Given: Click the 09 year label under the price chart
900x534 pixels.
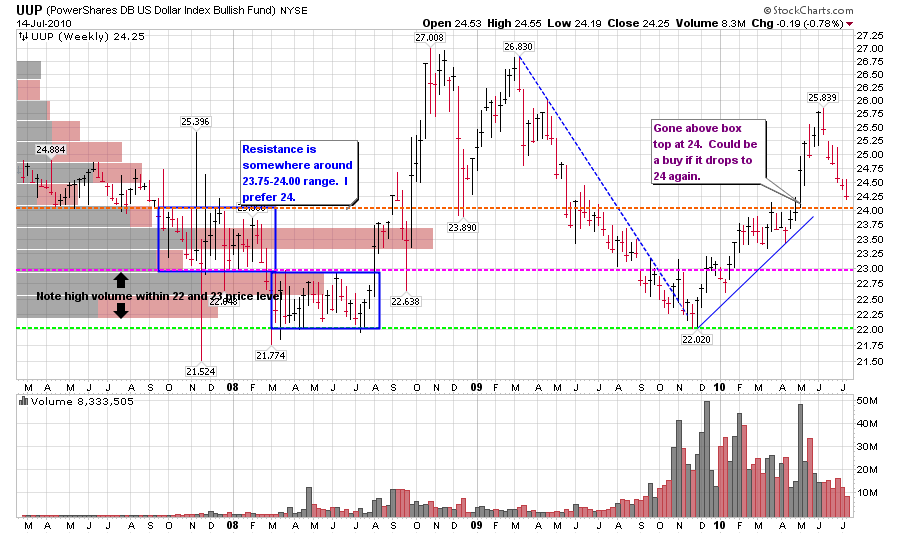Looking at the screenshot, I should point(476,388).
